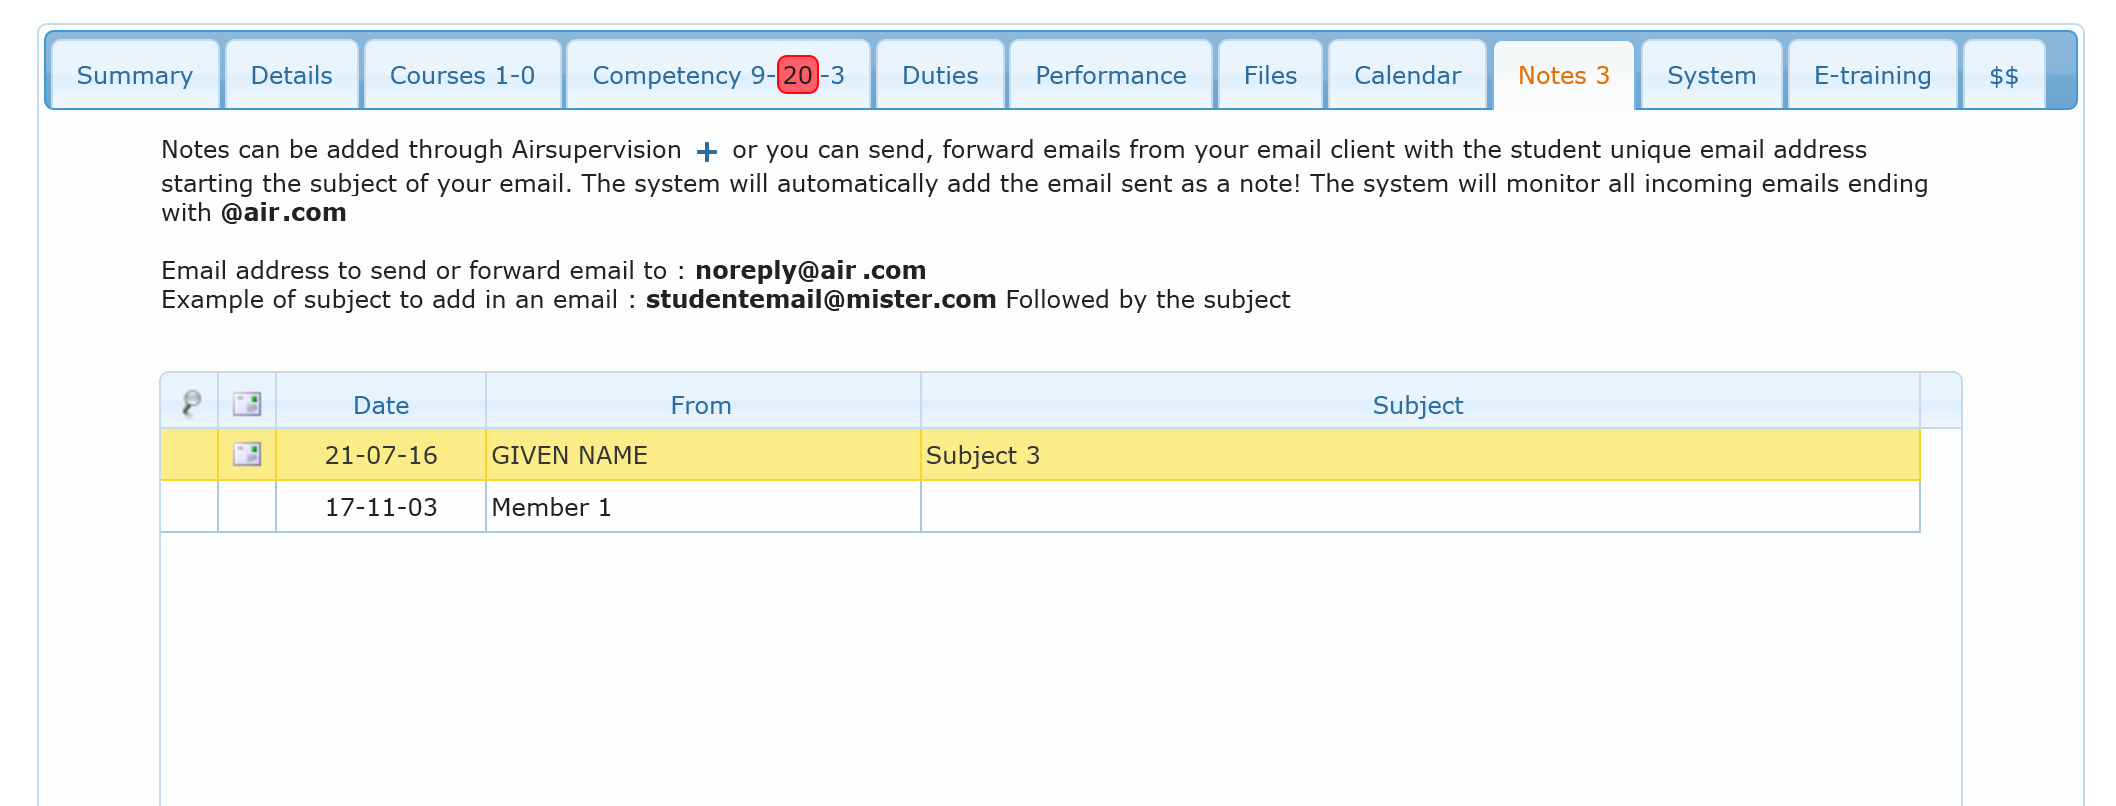
Task: Click the red 20 badge on Competency tab
Action: [x=797, y=76]
